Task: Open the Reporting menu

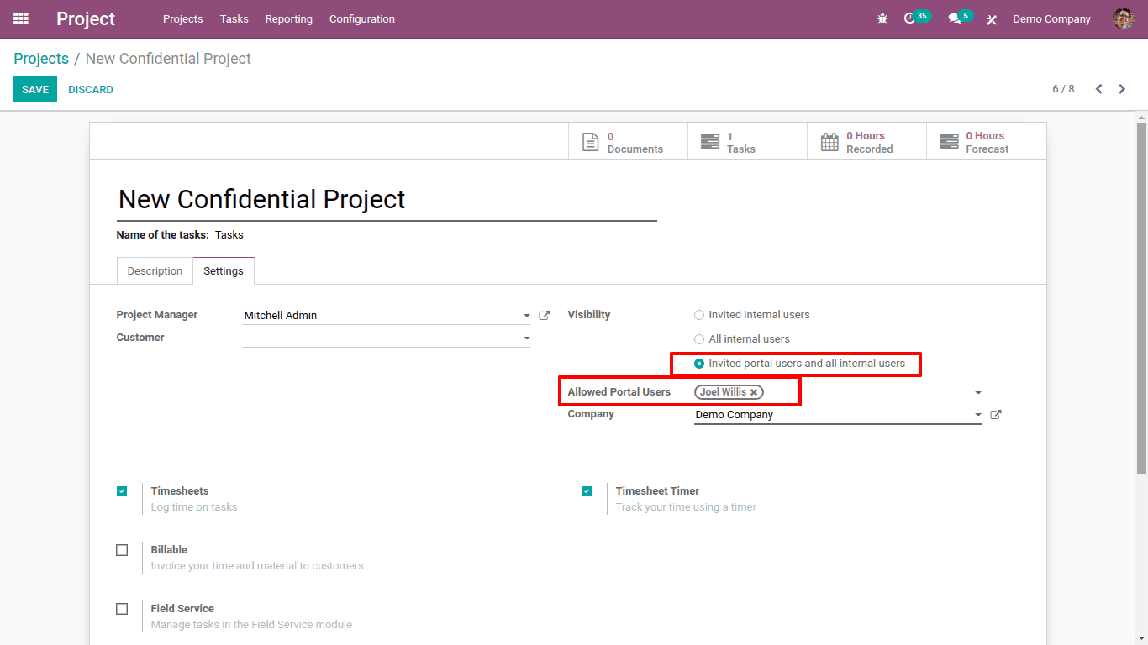Action: (x=288, y=19)
